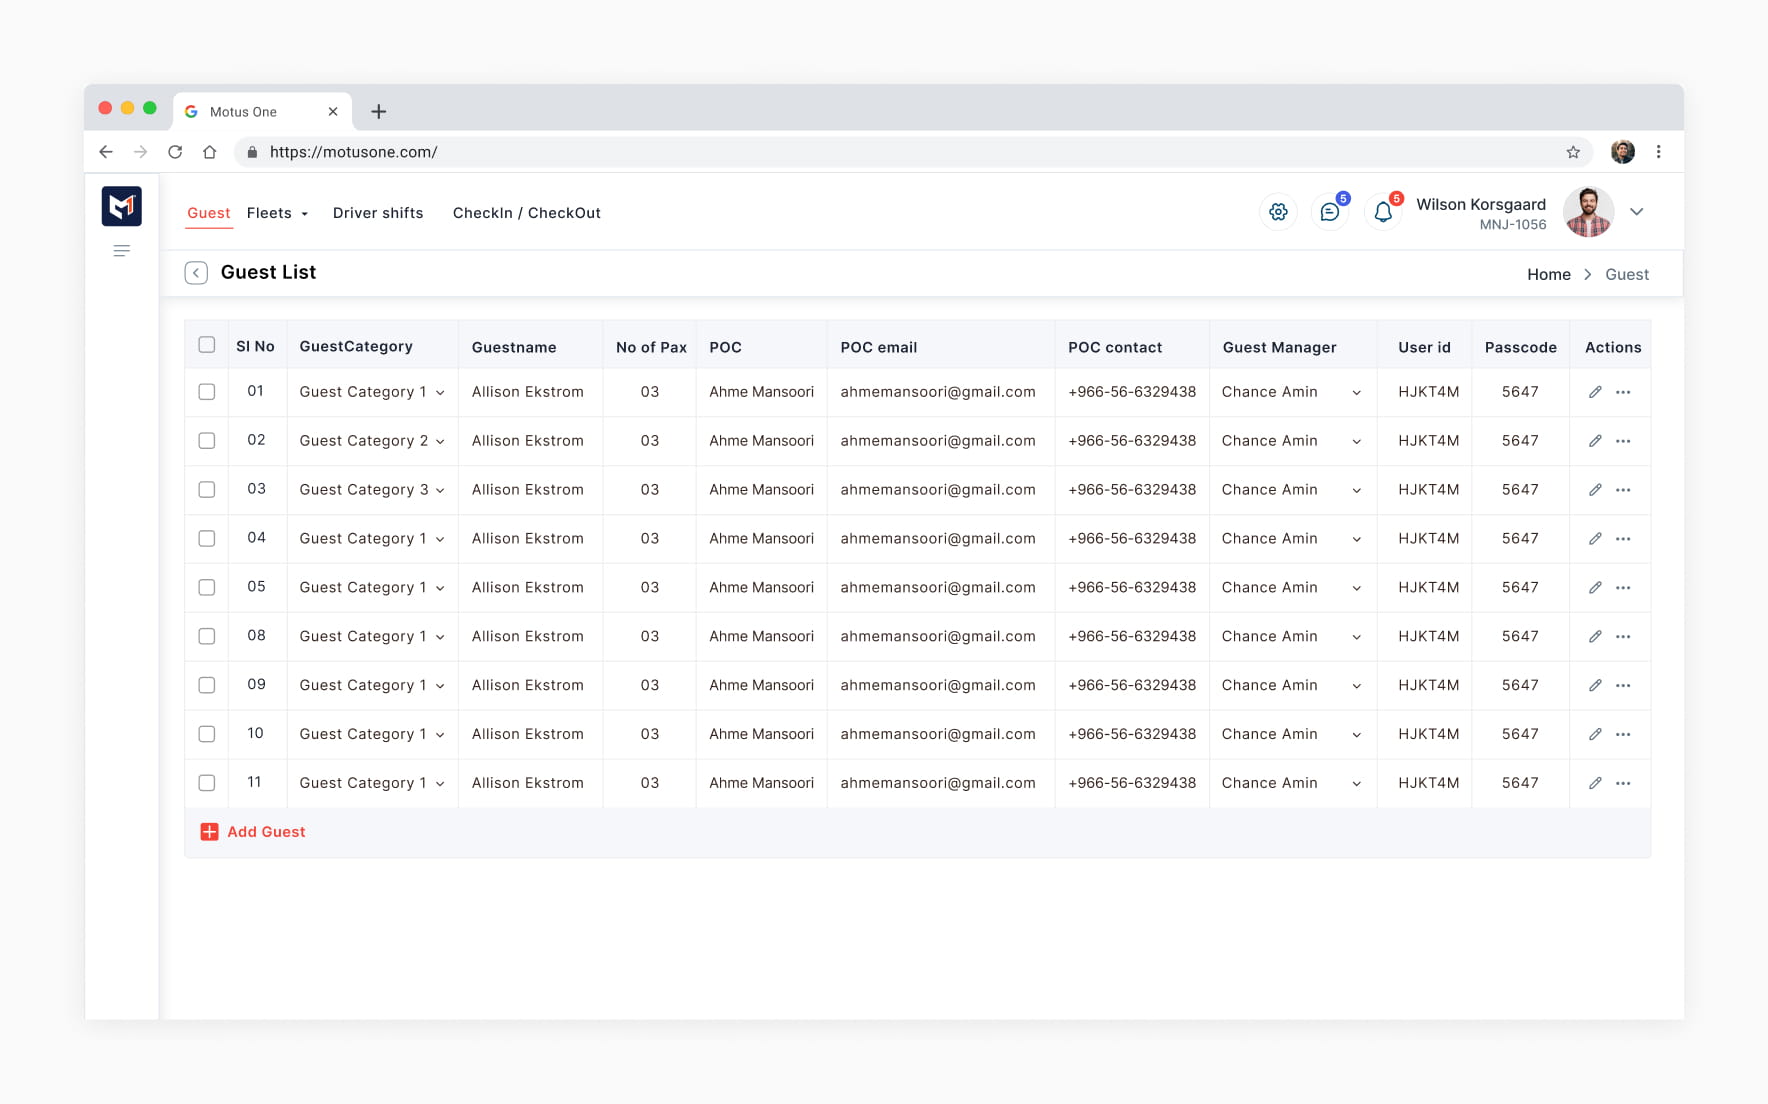Open the settings gear icon
The width and height of the screenshot is (1768, 1104).
point(1278,212)
